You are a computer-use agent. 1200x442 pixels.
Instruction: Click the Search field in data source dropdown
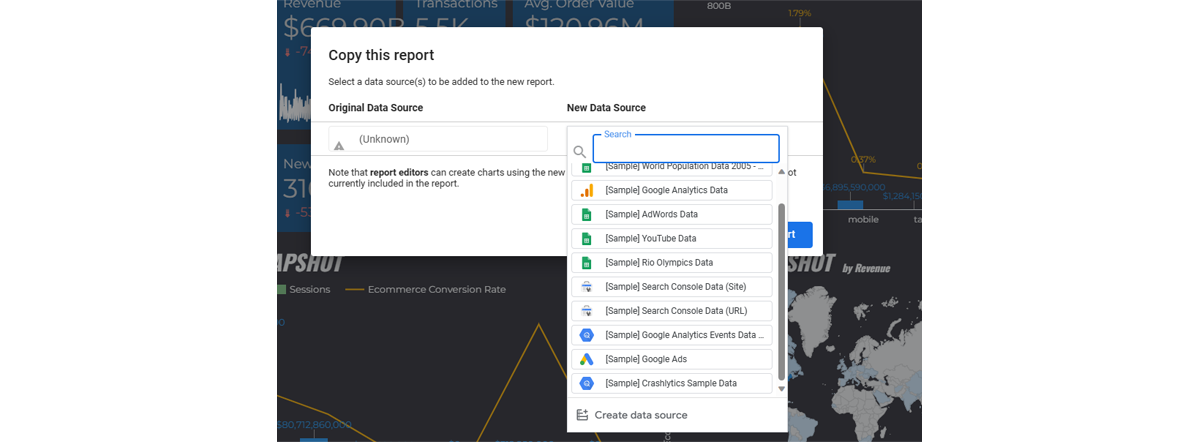point(685,148)
